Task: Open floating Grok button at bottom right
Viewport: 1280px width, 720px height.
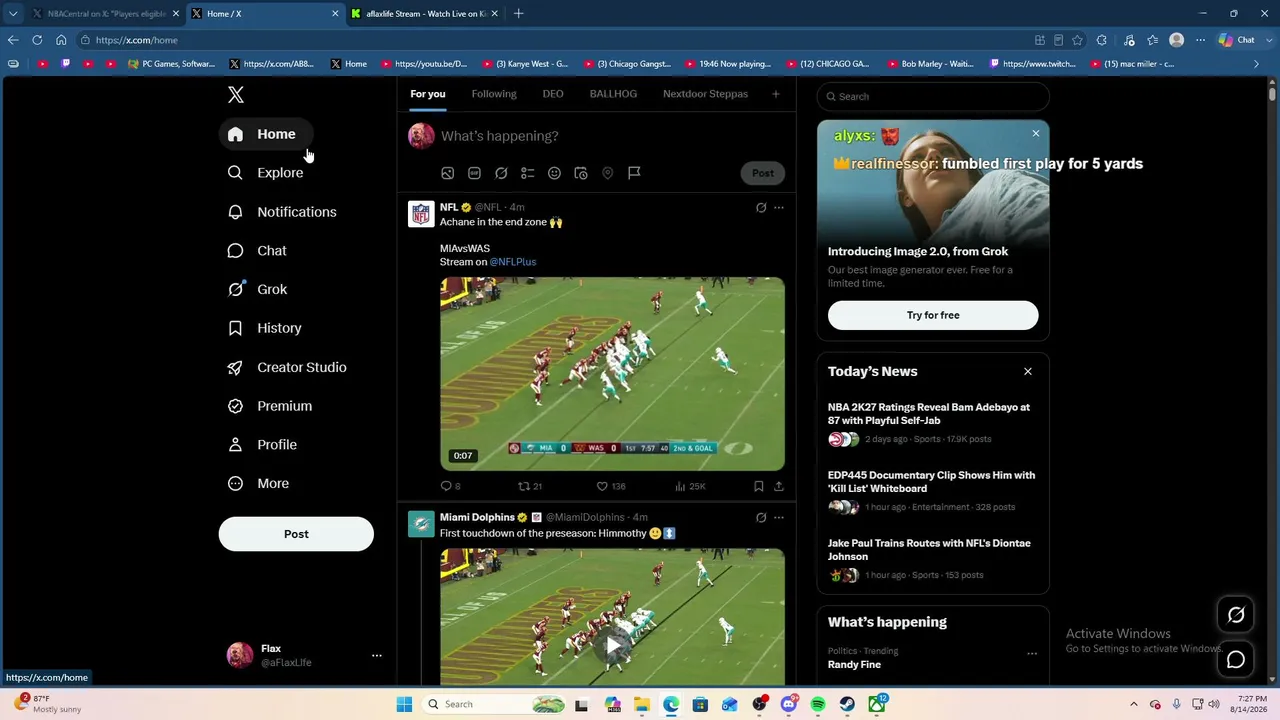Action: coord(1236,615)
